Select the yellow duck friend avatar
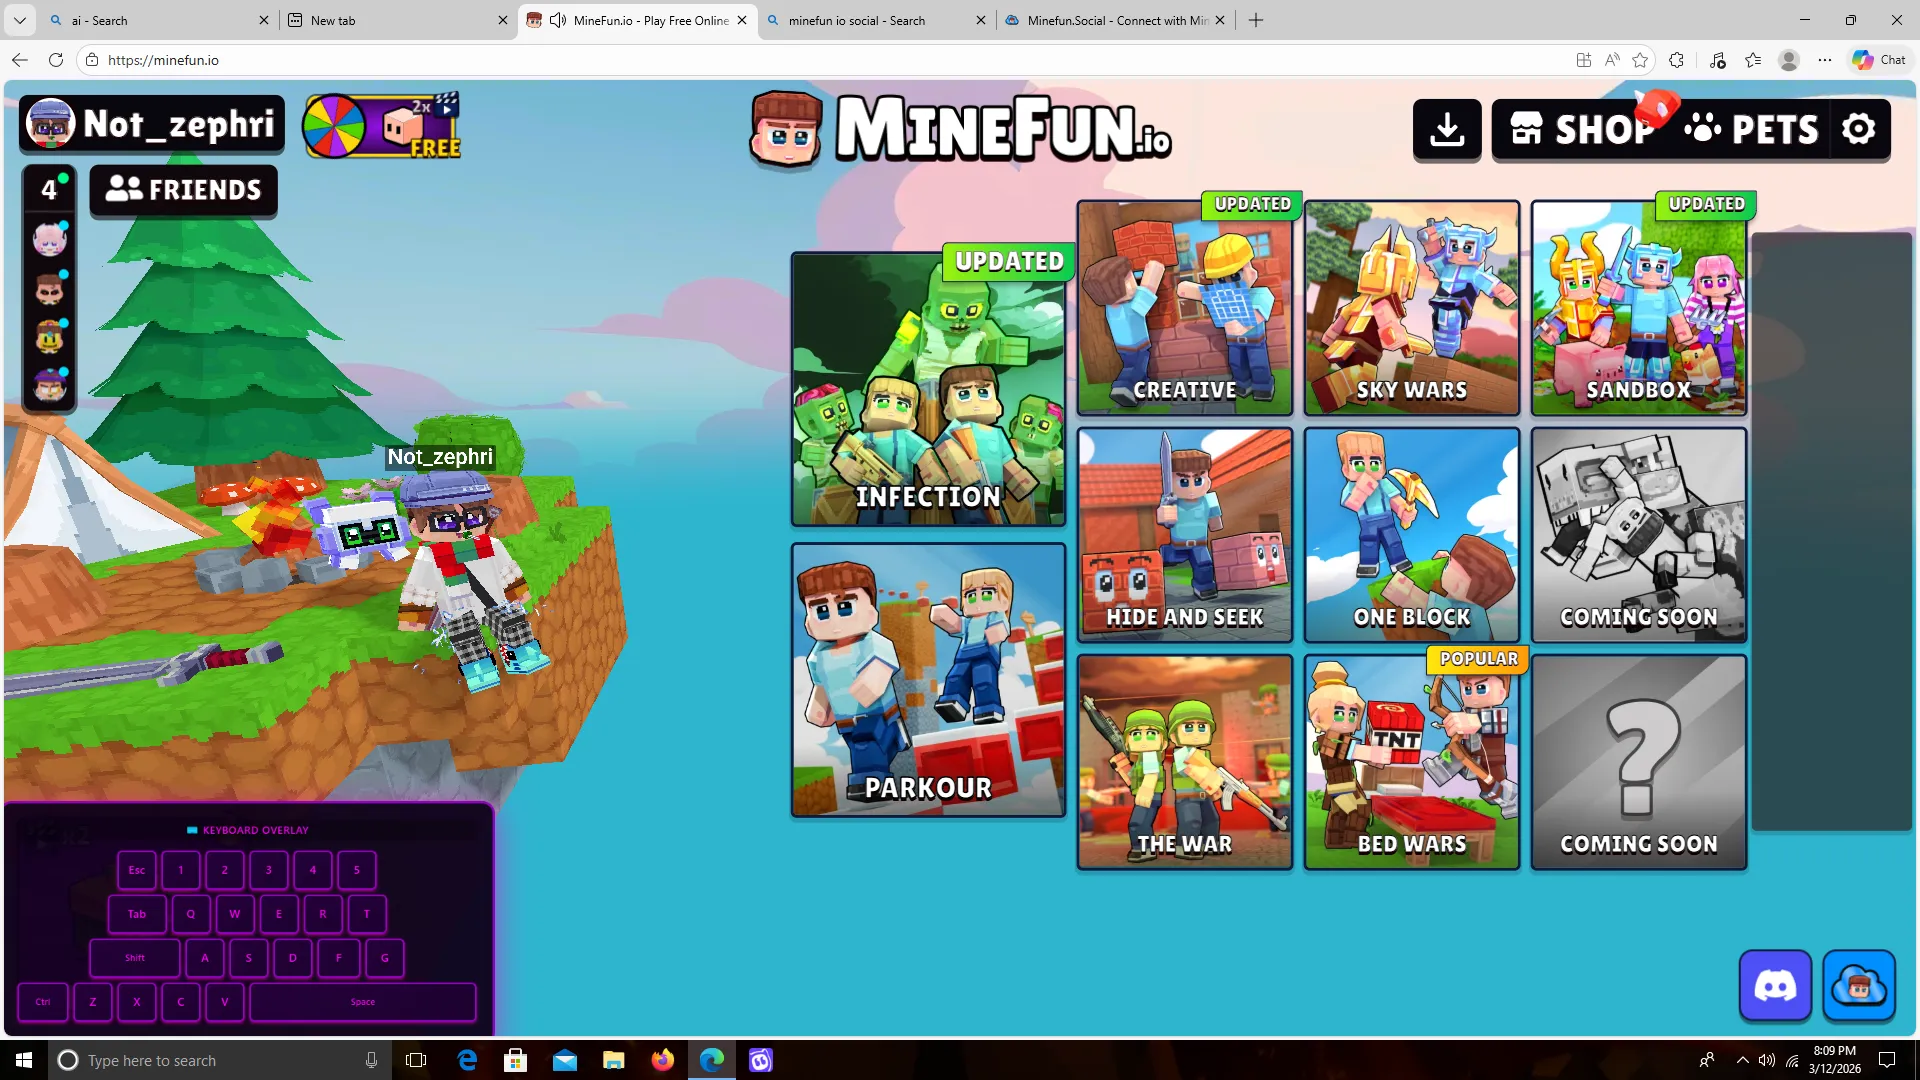This screenshot has height=1080, width=1920. 49,338
